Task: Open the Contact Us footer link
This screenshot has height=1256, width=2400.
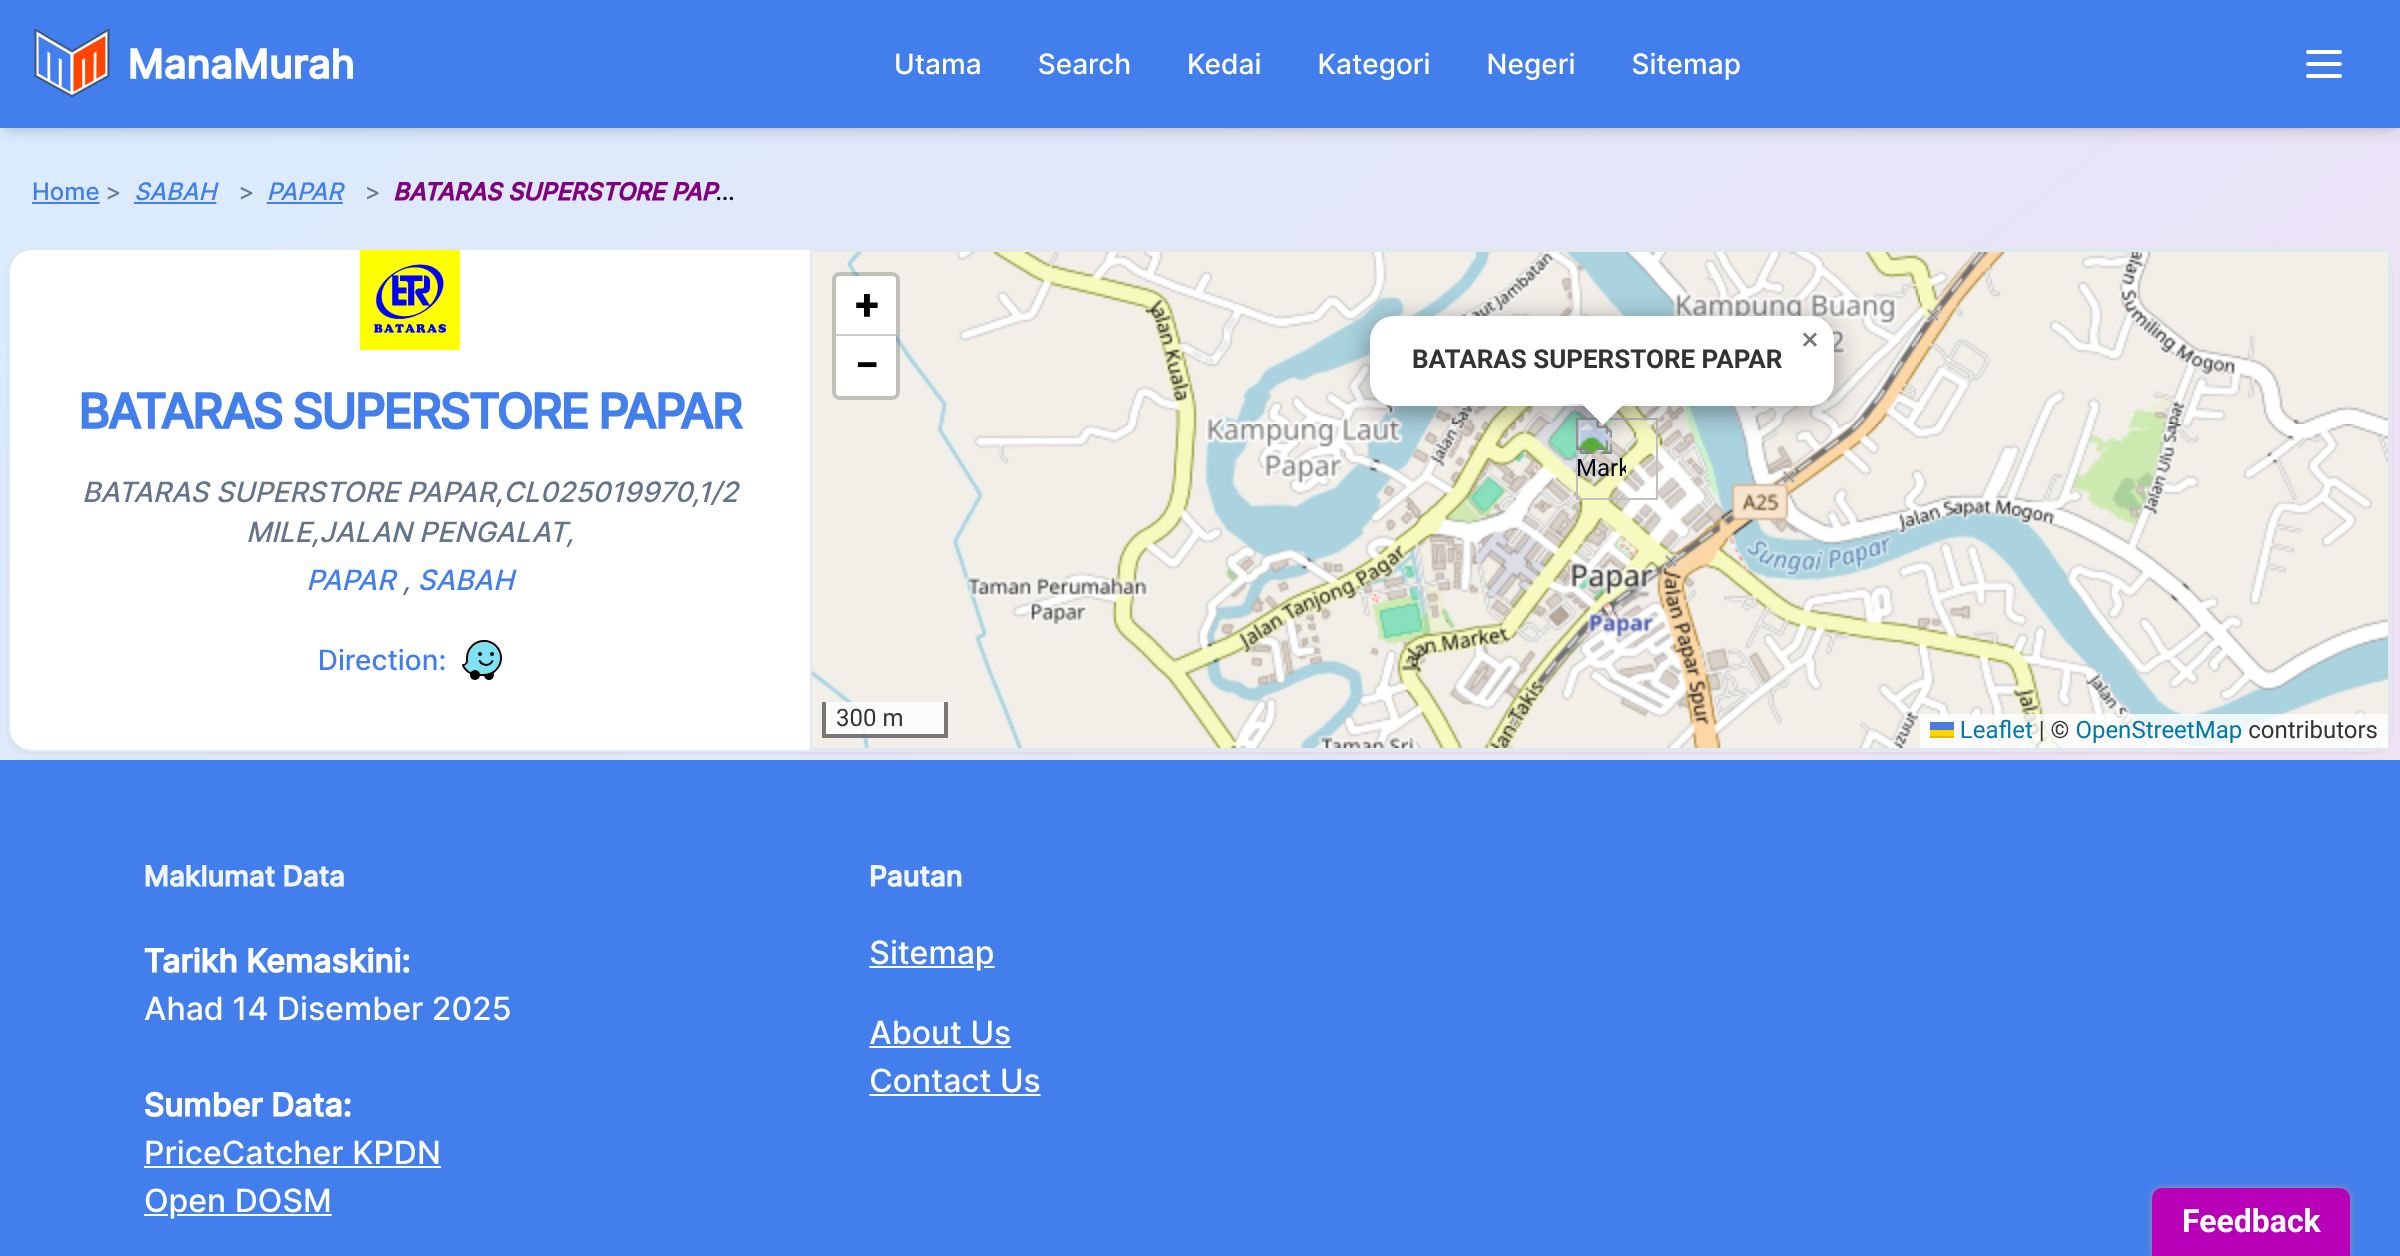Action: 954,1081
